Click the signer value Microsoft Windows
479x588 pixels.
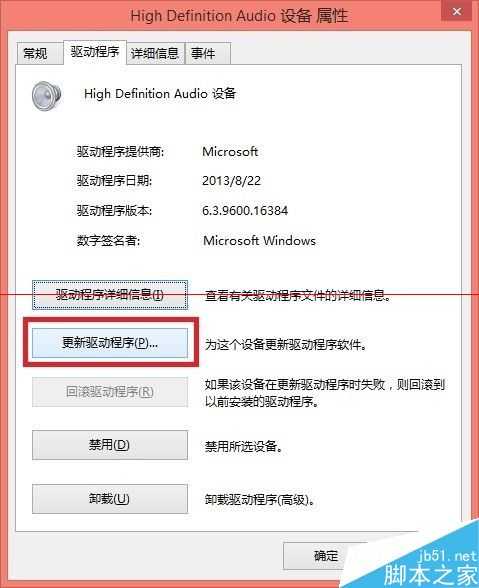259,240
